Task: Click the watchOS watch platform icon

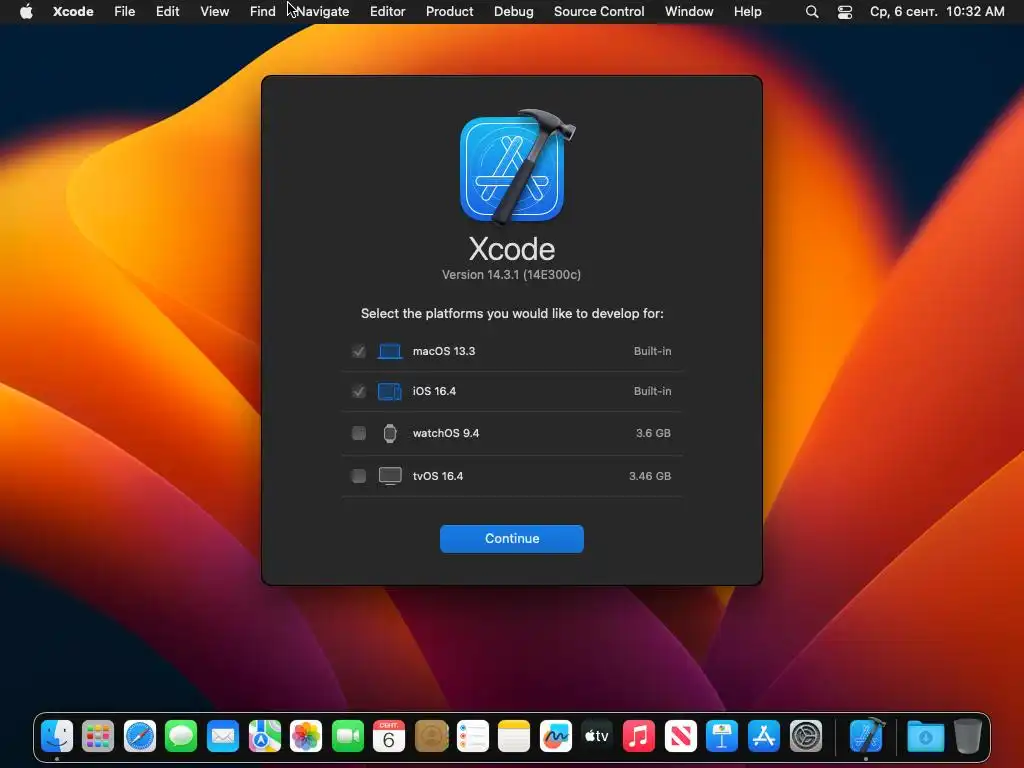Action: pos(390,433)
